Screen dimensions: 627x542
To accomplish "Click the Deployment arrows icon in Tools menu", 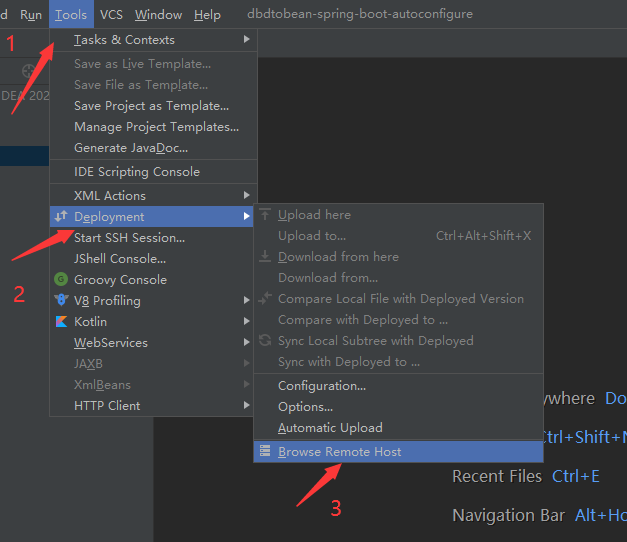I will (62, 217).
